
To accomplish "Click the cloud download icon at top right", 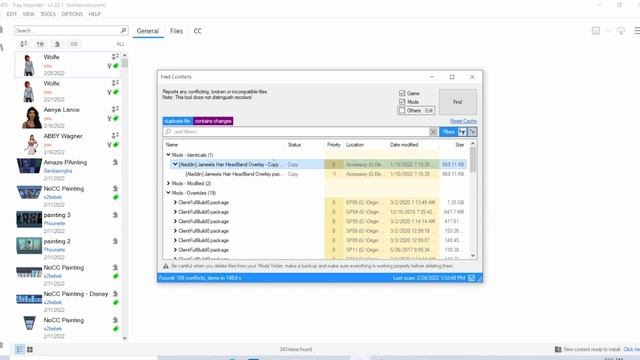I will pos(621,31).
